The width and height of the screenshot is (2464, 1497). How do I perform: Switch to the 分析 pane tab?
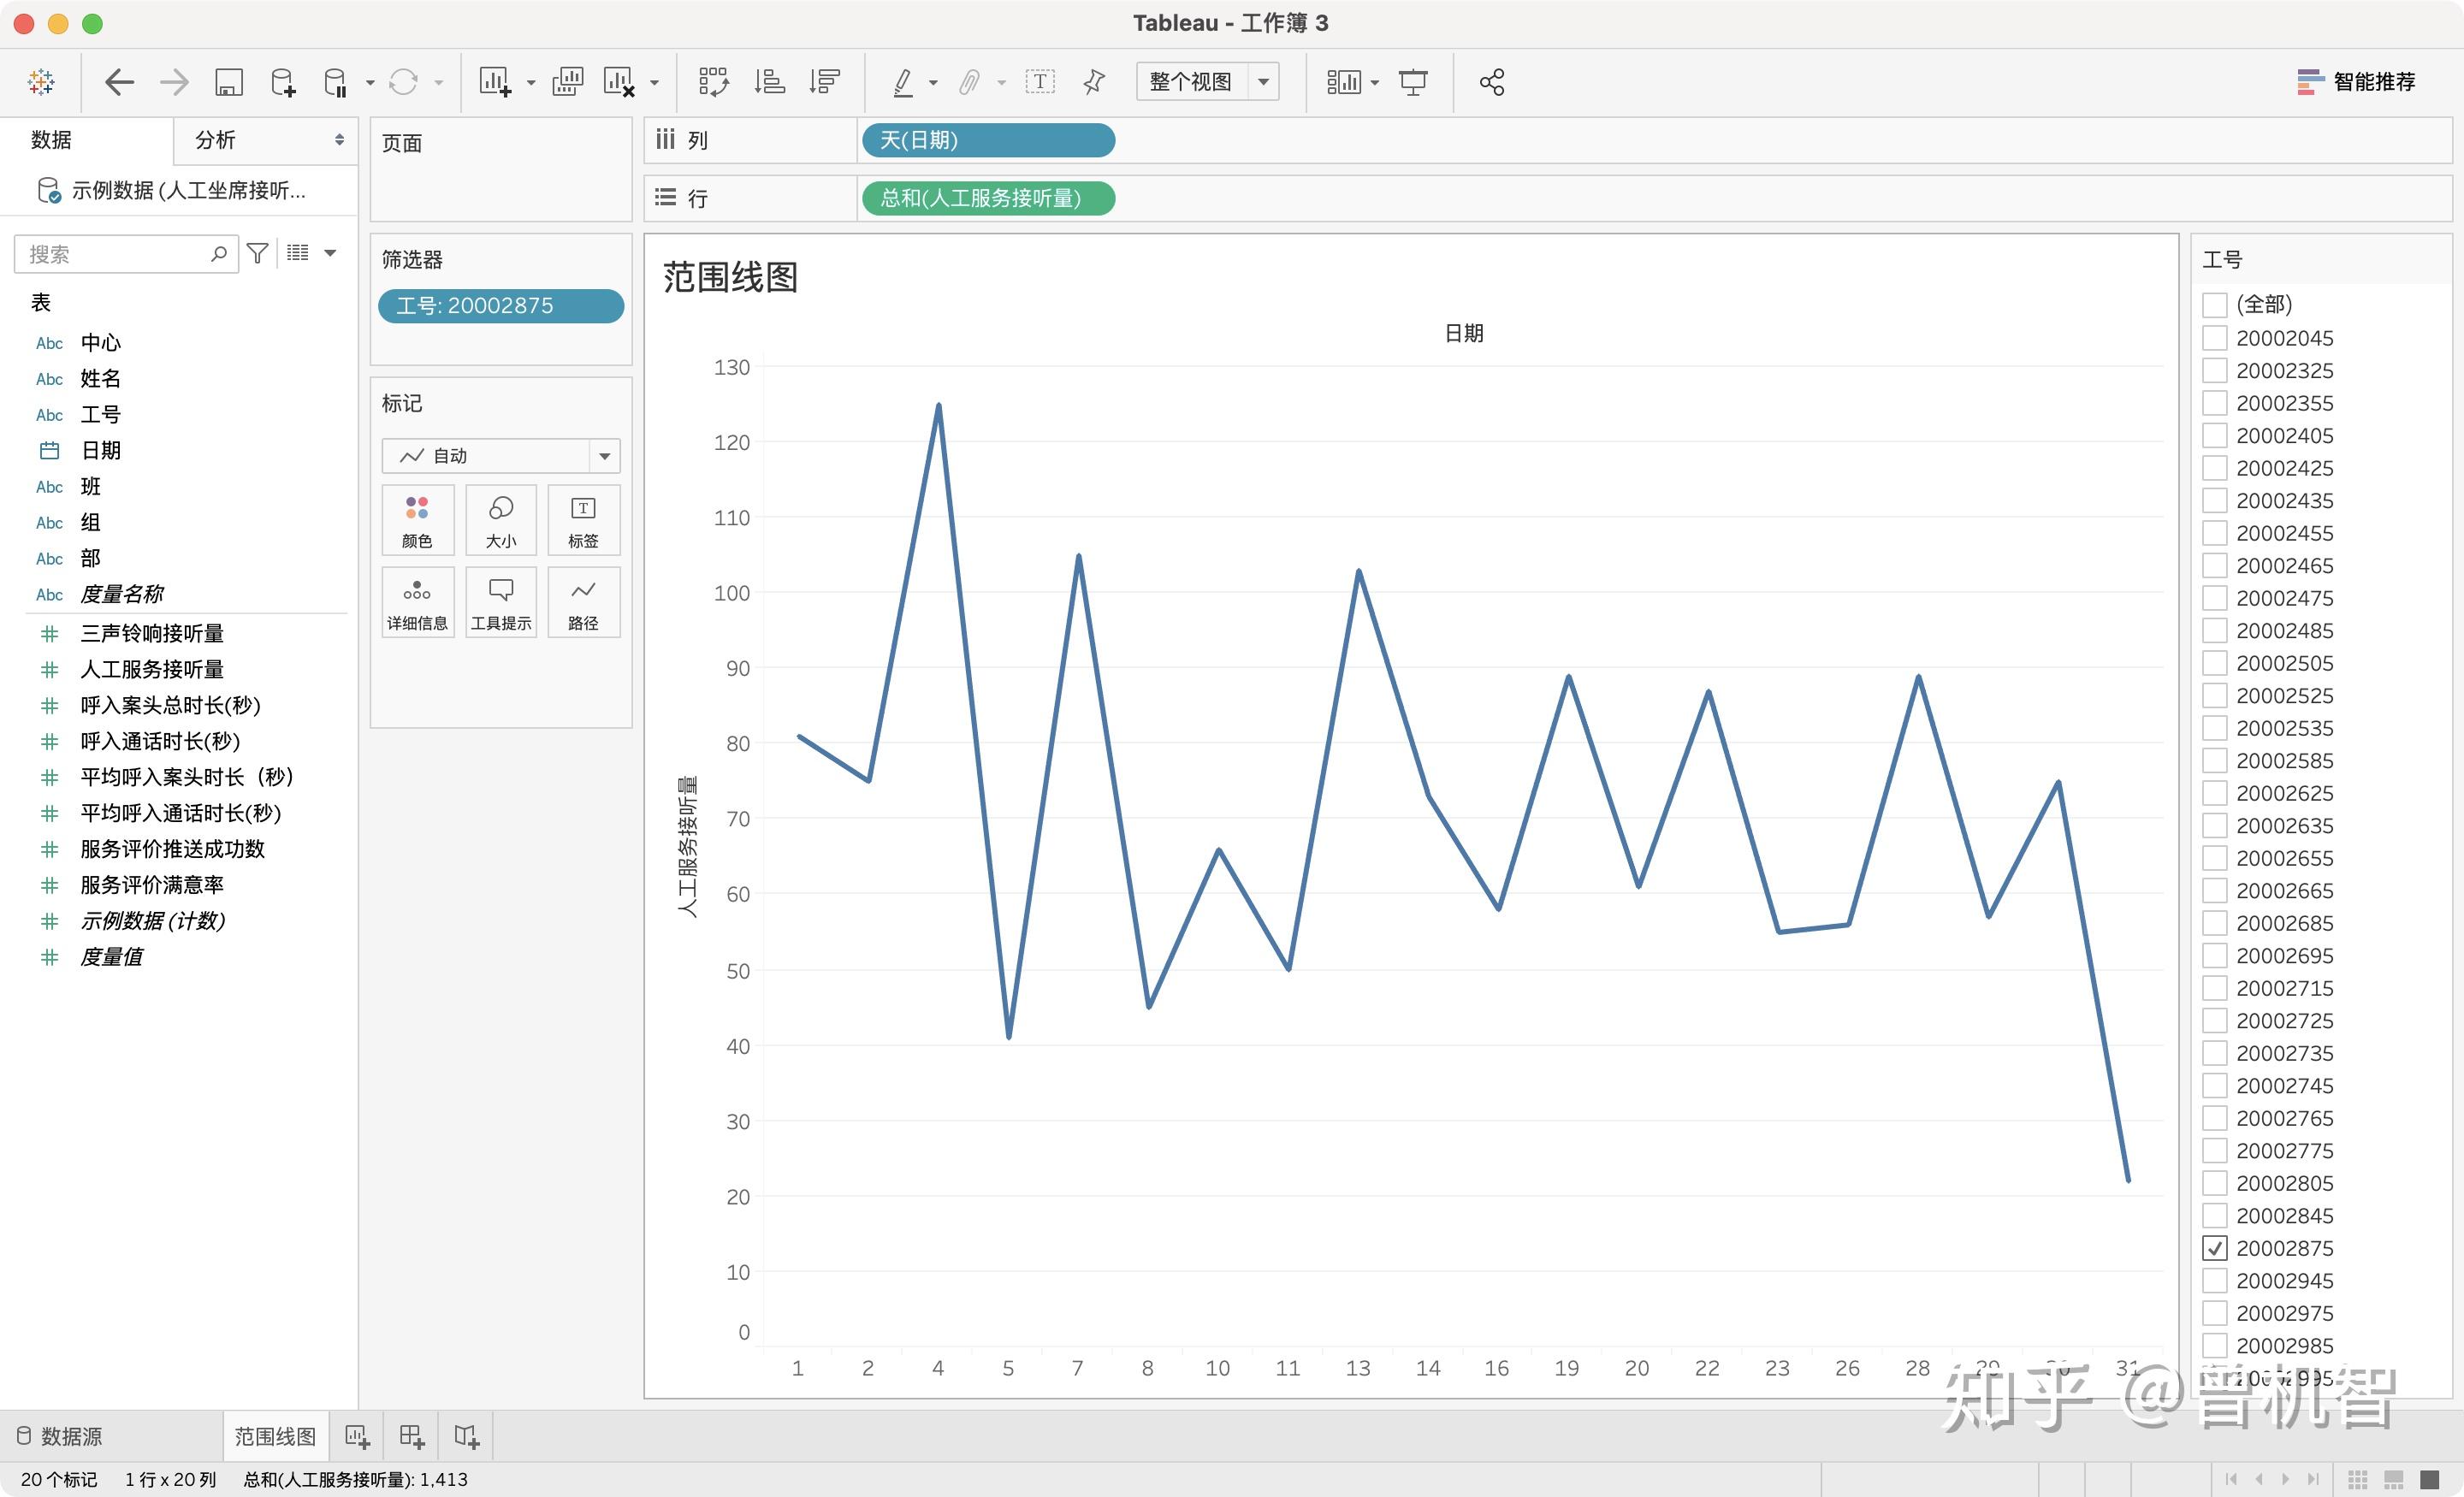[215, 140]
